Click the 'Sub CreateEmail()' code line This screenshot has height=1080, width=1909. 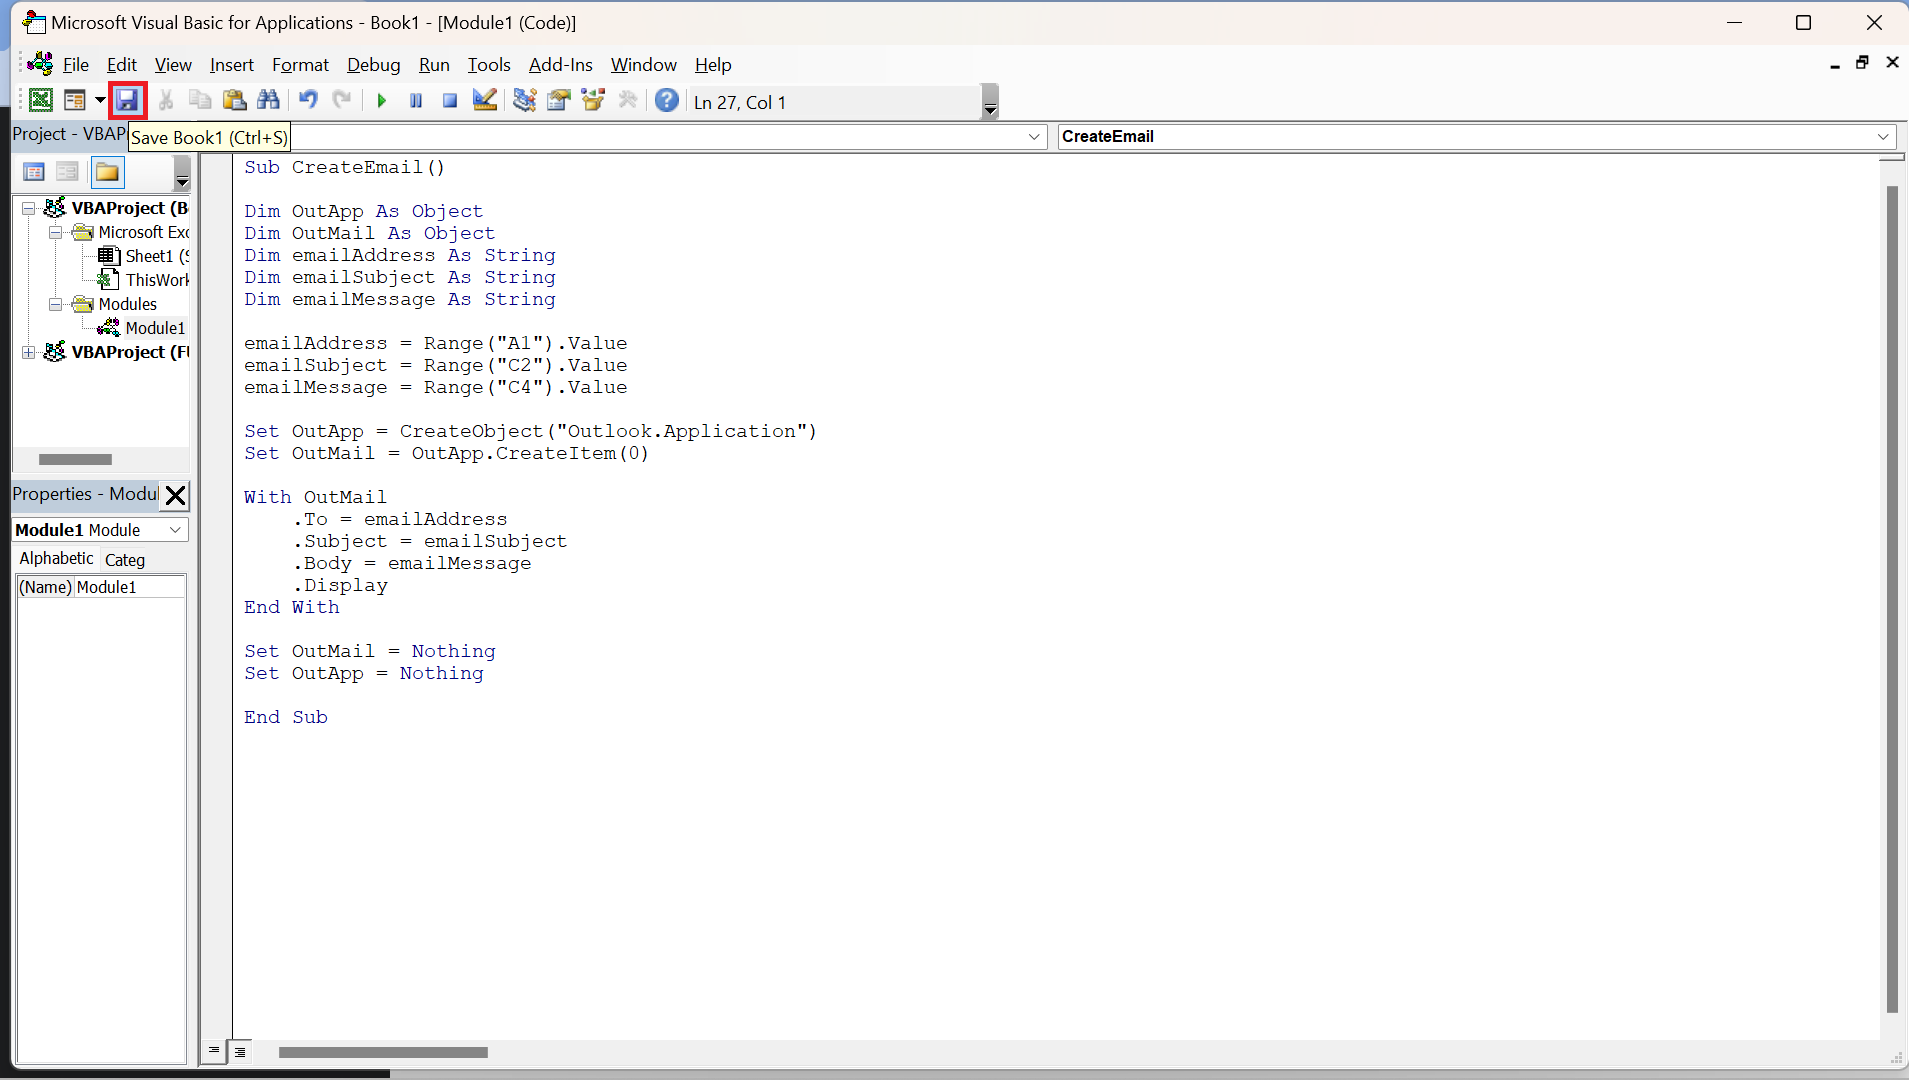(344, 167)
